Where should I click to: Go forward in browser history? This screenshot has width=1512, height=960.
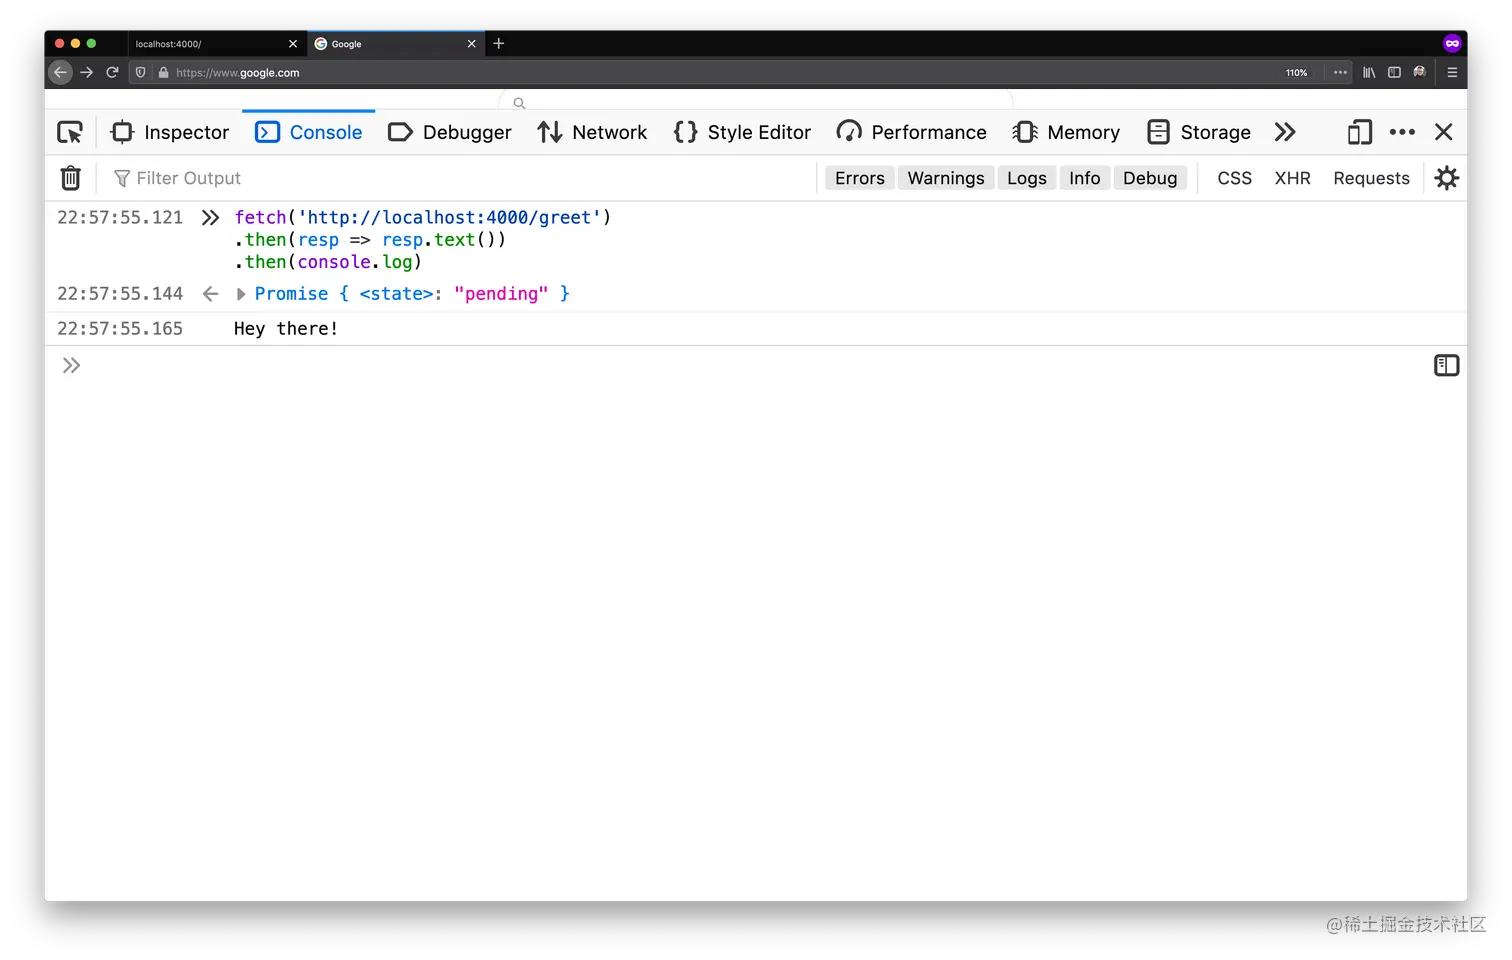click(86, 73)
